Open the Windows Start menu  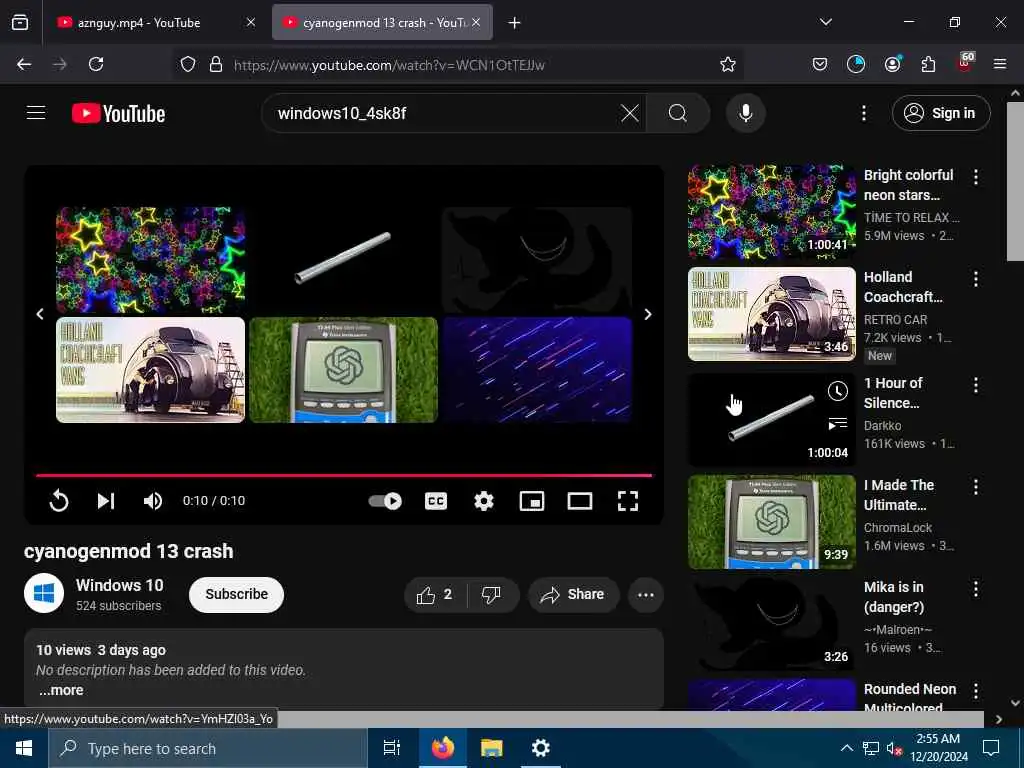coord(24,748)
